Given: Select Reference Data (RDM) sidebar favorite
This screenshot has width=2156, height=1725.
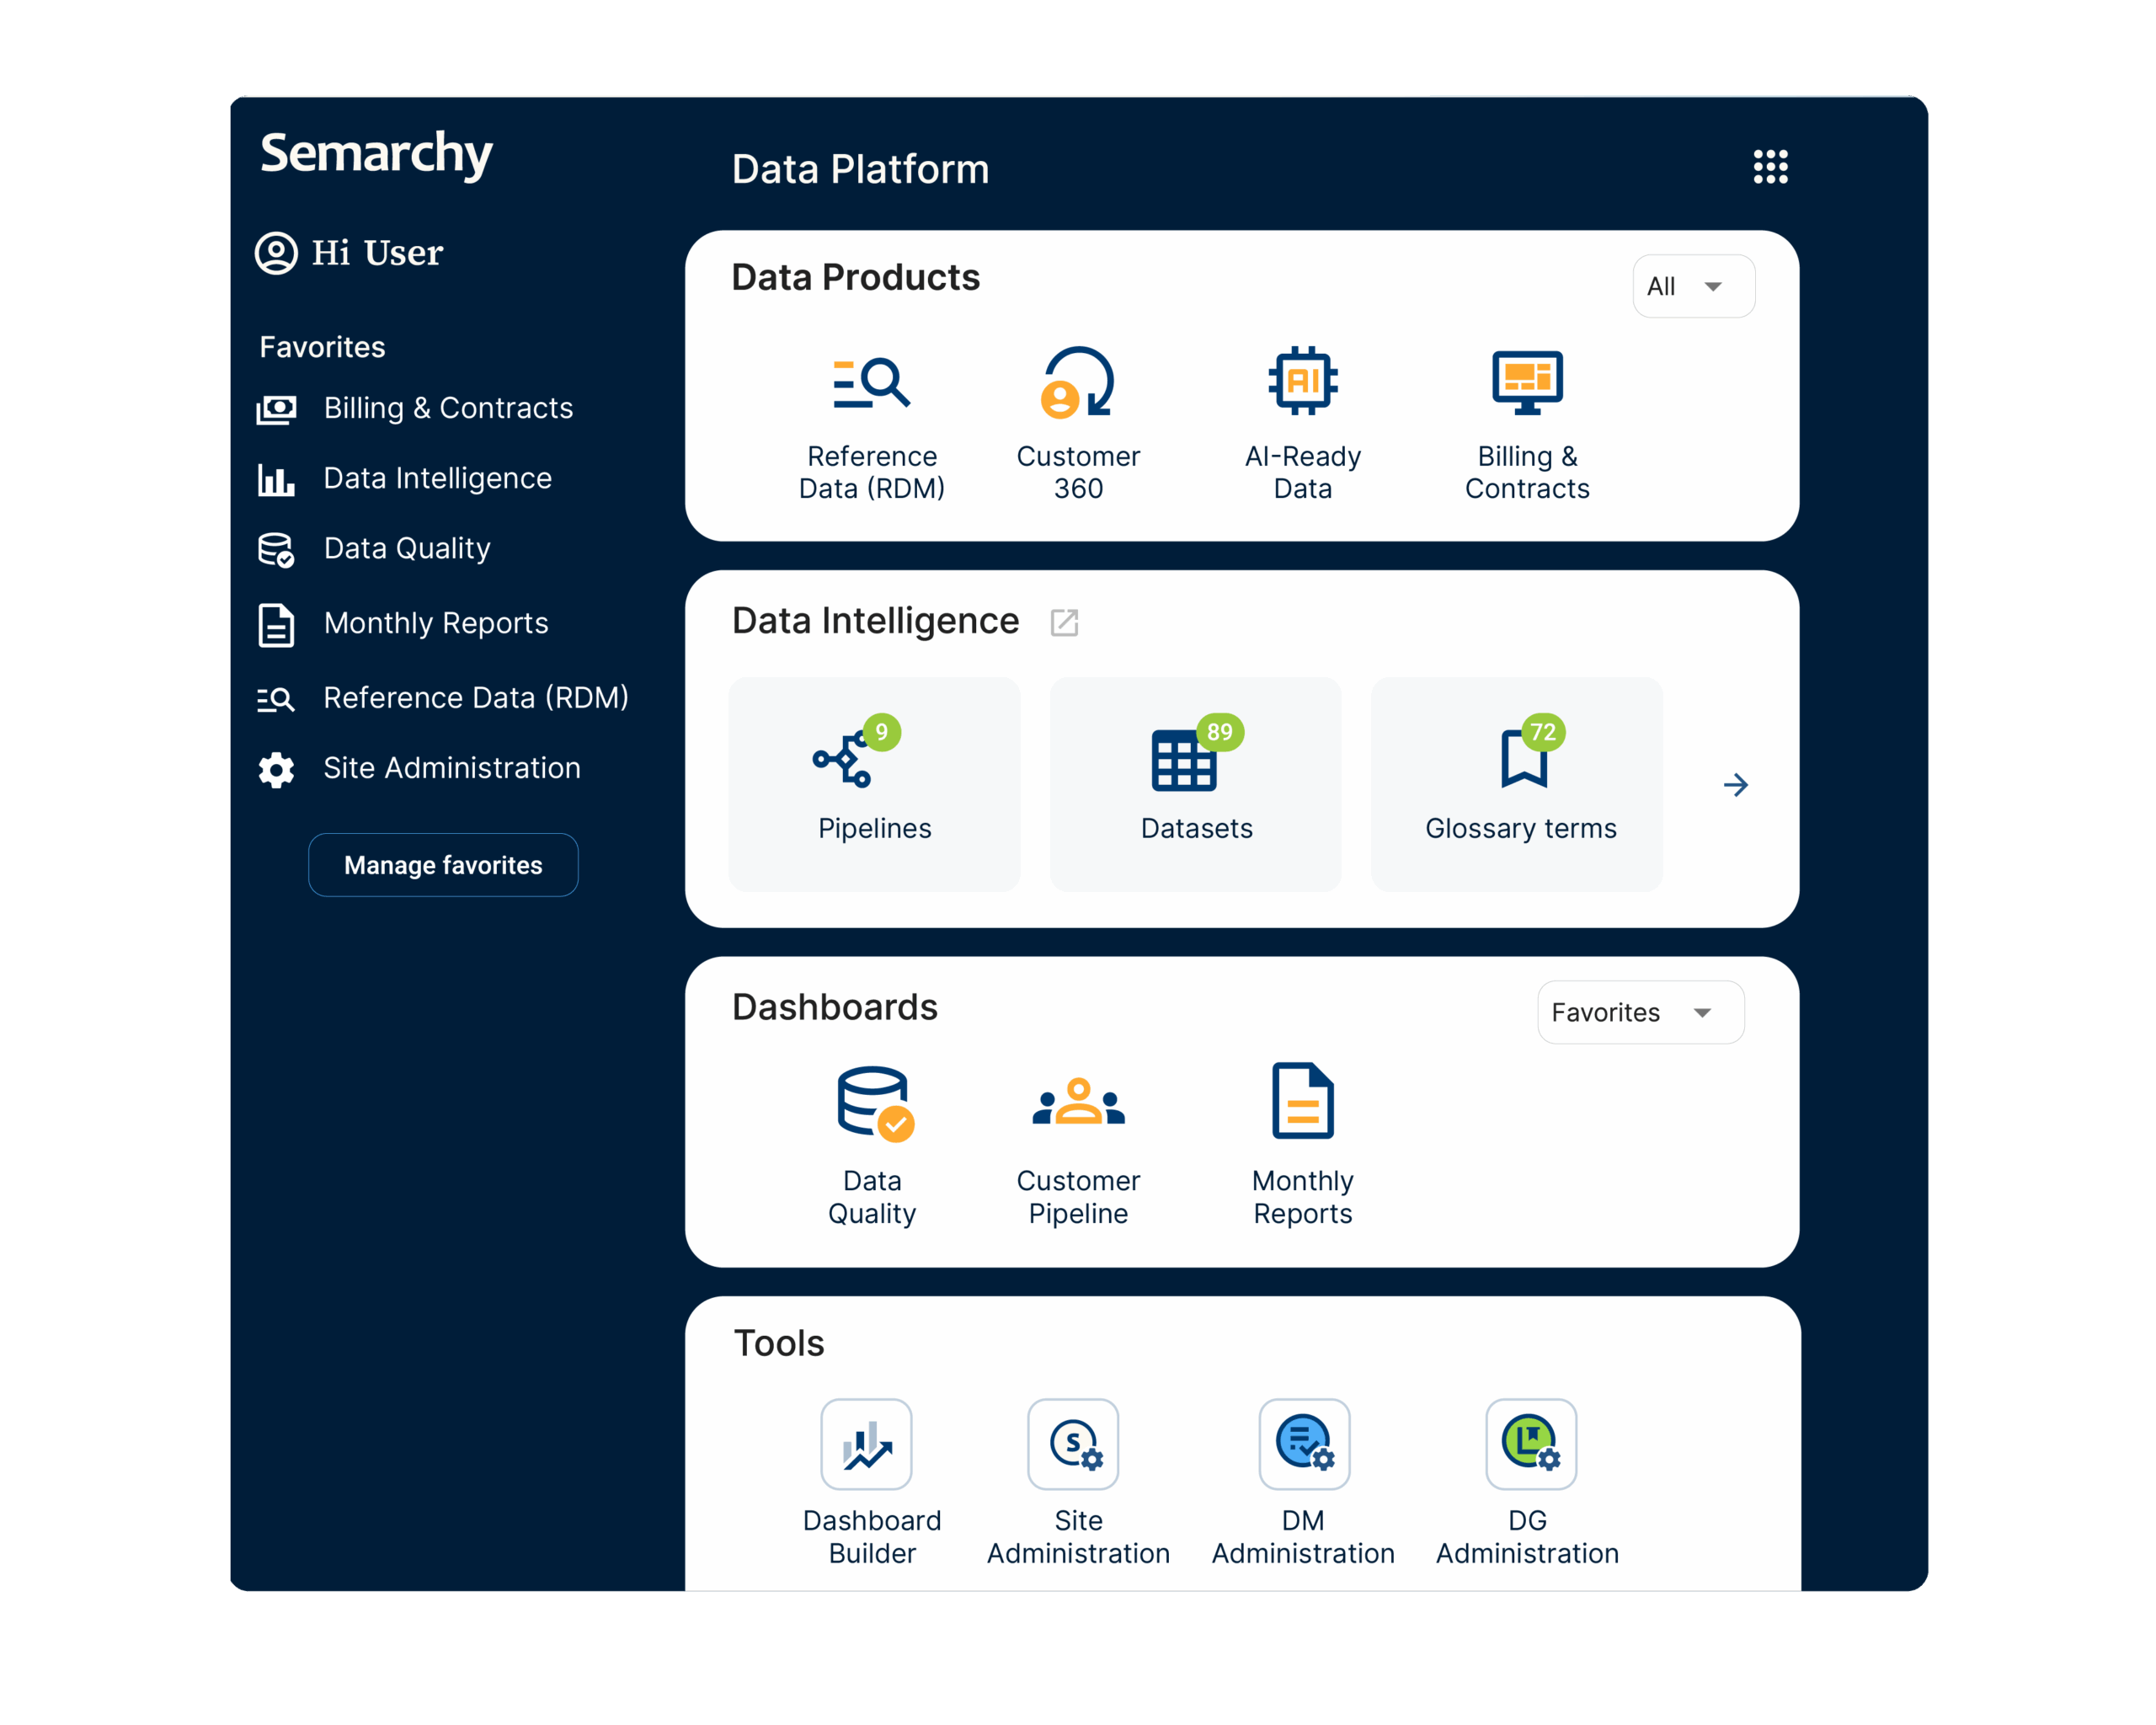Looking at the screenshot, I should (443, 698).
